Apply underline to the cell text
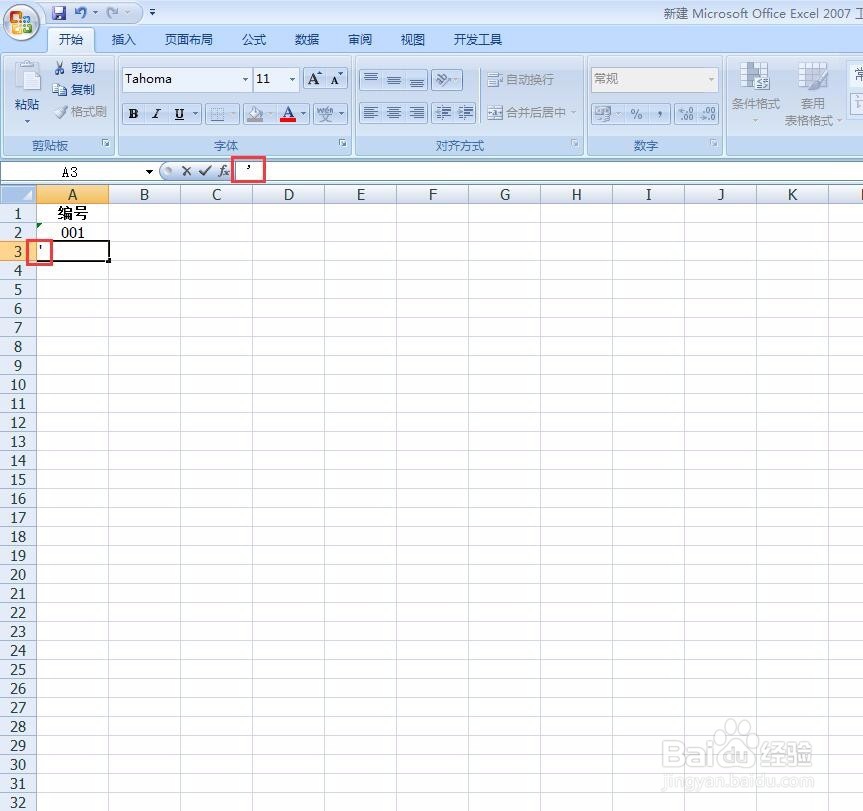 [177, 113]
